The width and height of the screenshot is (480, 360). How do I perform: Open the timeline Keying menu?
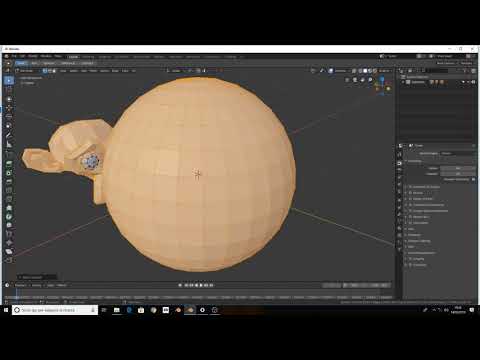pyautogui.click(x=37, y=285)
